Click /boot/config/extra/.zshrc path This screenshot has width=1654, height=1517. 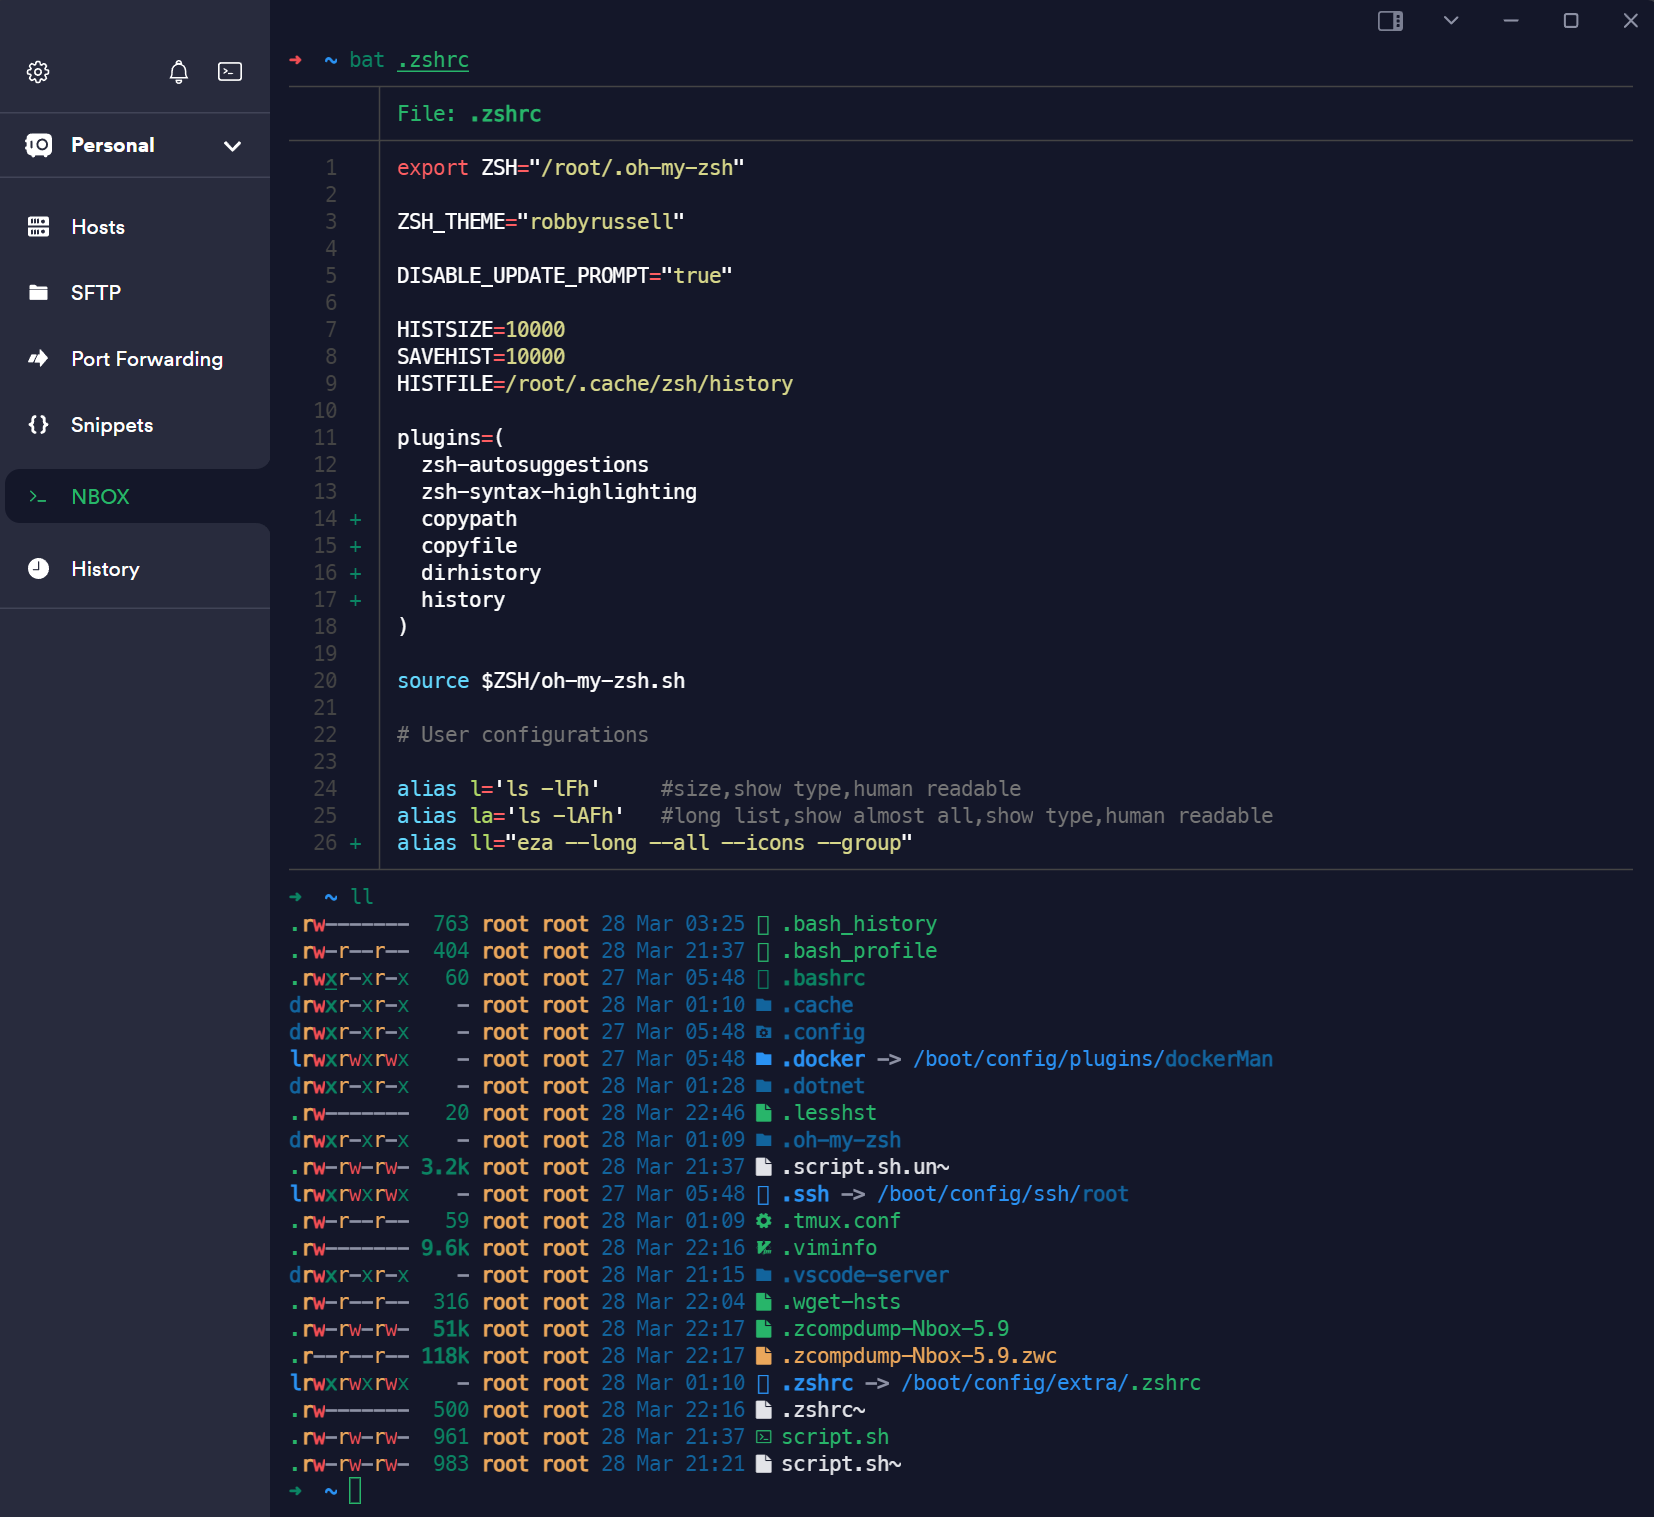point(1051,1383)
